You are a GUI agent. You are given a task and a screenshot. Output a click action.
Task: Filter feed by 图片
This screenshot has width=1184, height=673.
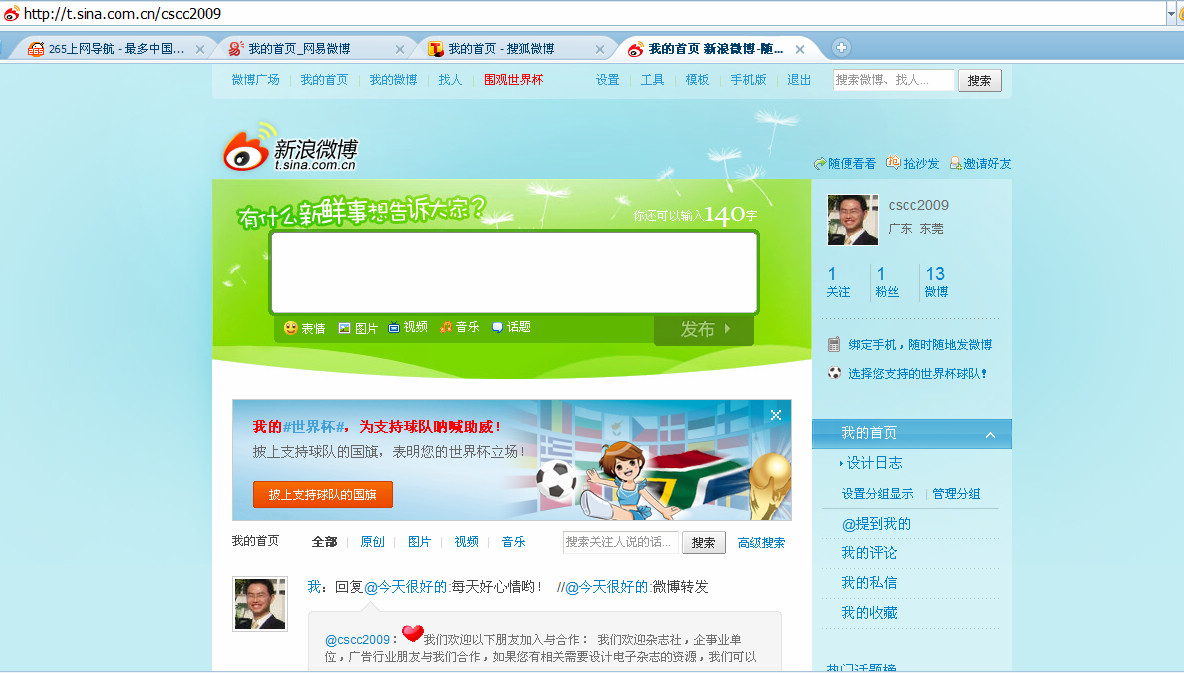[419, 542]
